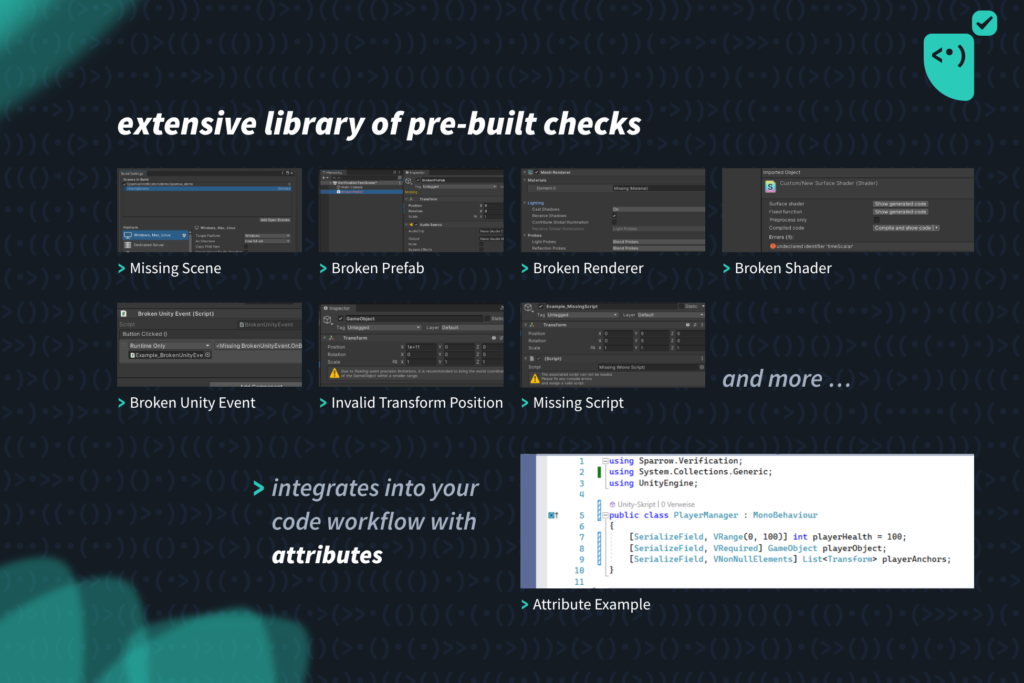This screenshot has width=1024, height=683.
Task: Toggle the Contribute Global Illumination checkbox
Action: coord(615,222)
